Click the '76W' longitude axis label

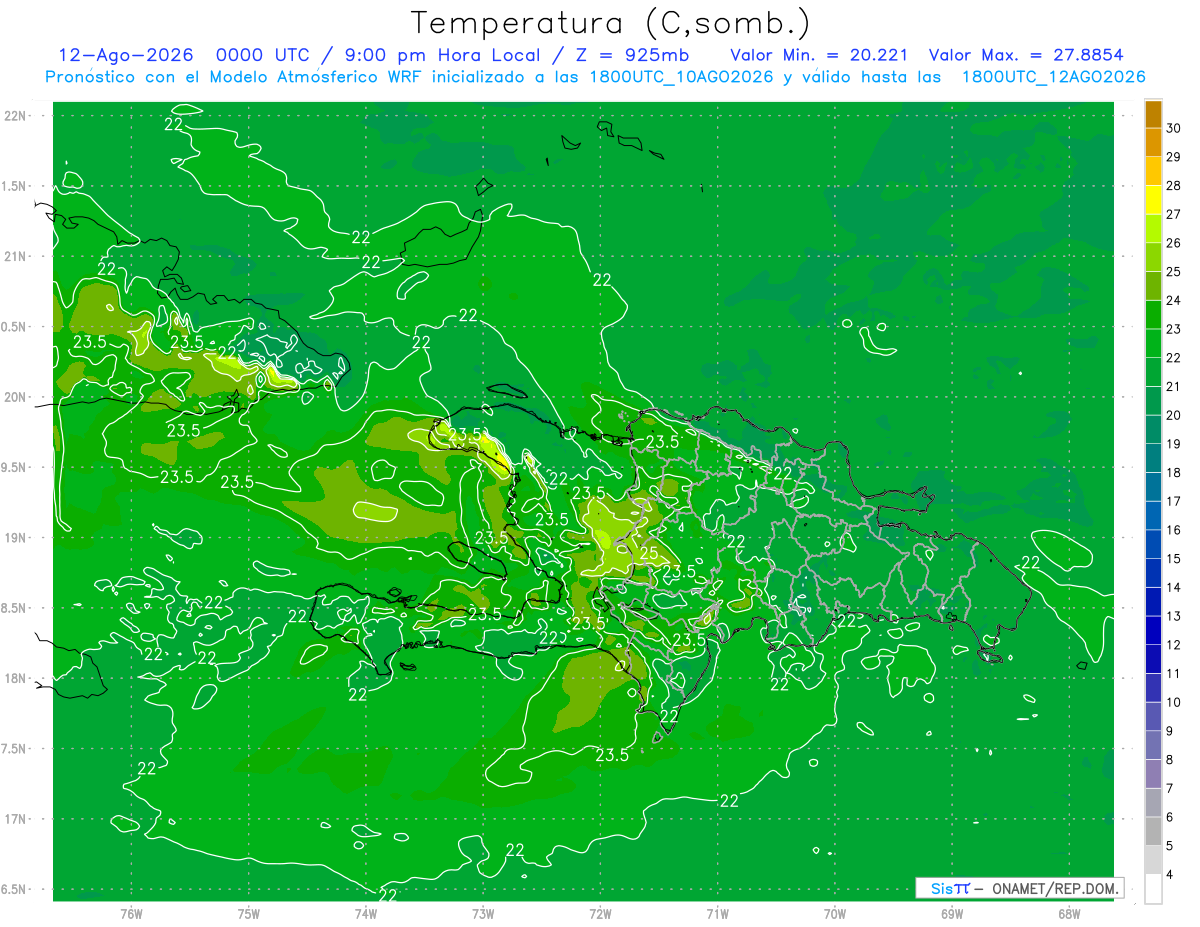click(x=131, y=913)
